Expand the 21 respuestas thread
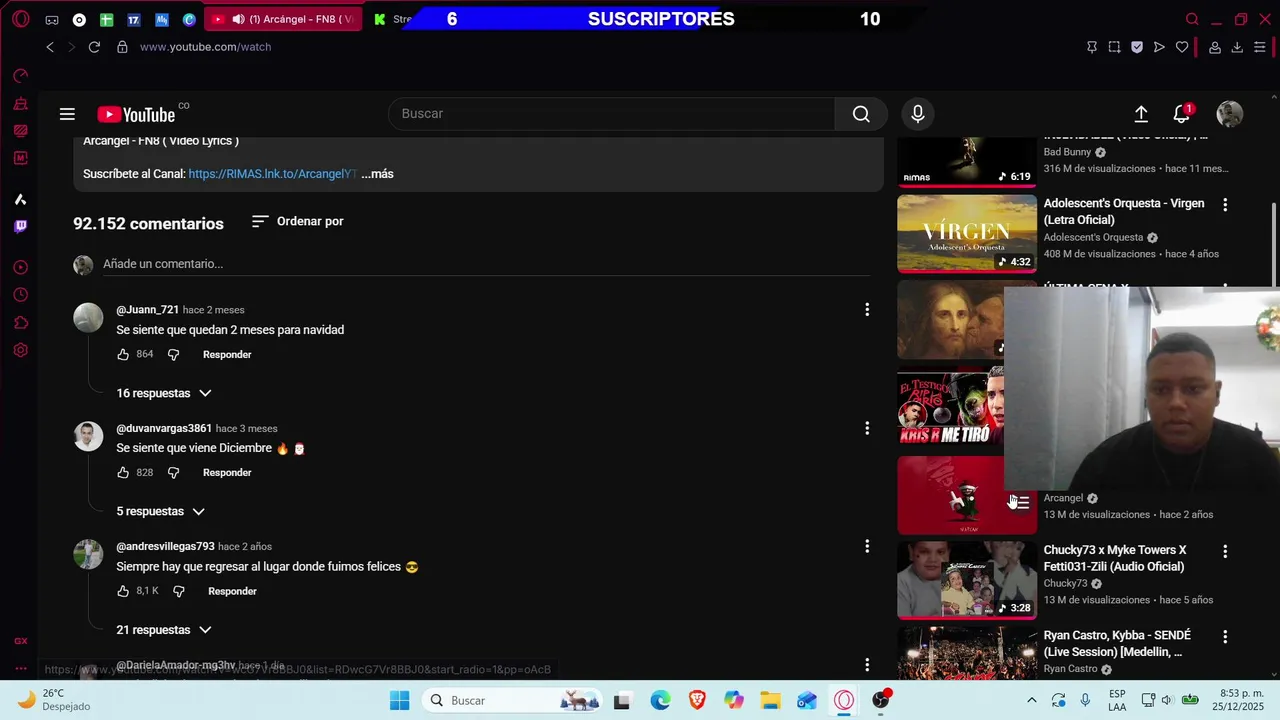The image size is (1280, 720). (x=164, y=630)
